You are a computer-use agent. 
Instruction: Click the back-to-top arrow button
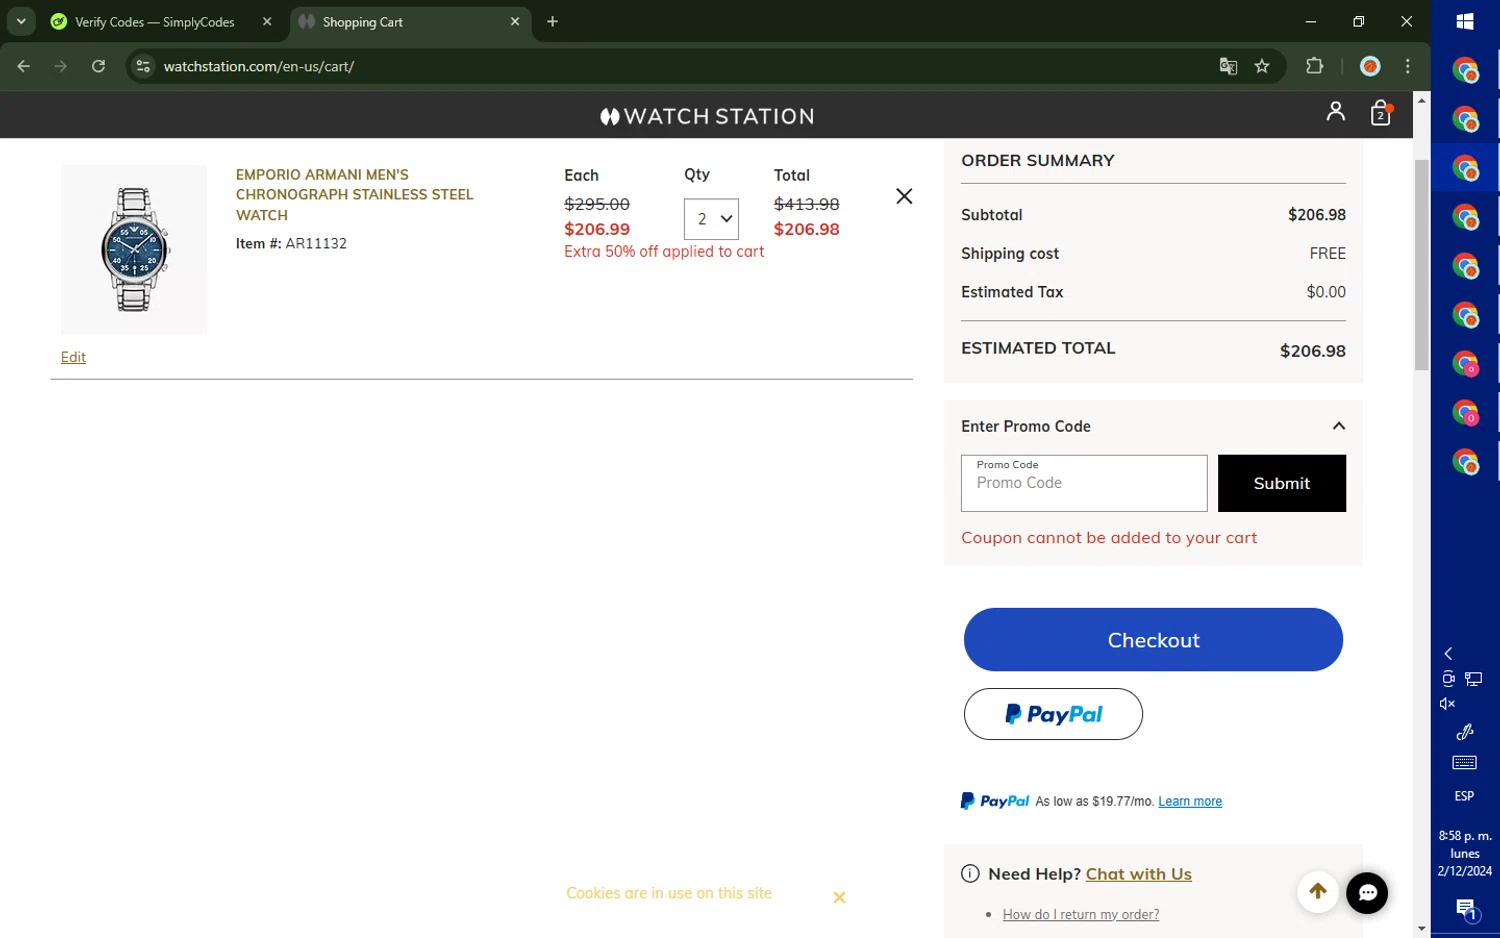tap(1317, 891)
